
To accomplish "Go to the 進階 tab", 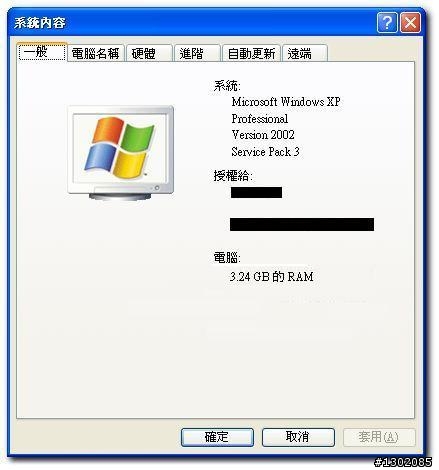I will pos(197,53).
